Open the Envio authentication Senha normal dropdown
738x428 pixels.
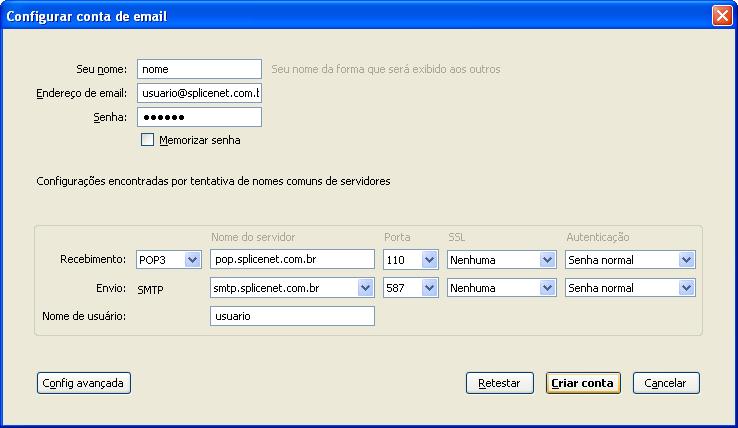click(x=630, y=288)
